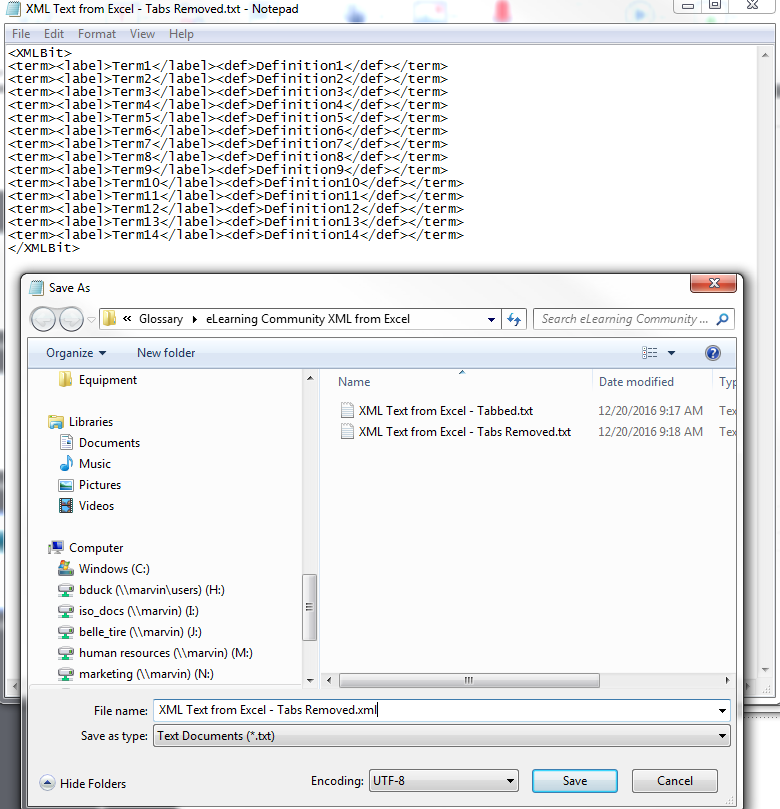Open the View menu in Notepad
This screenshot has height=809, width=780.
[142, 34]
